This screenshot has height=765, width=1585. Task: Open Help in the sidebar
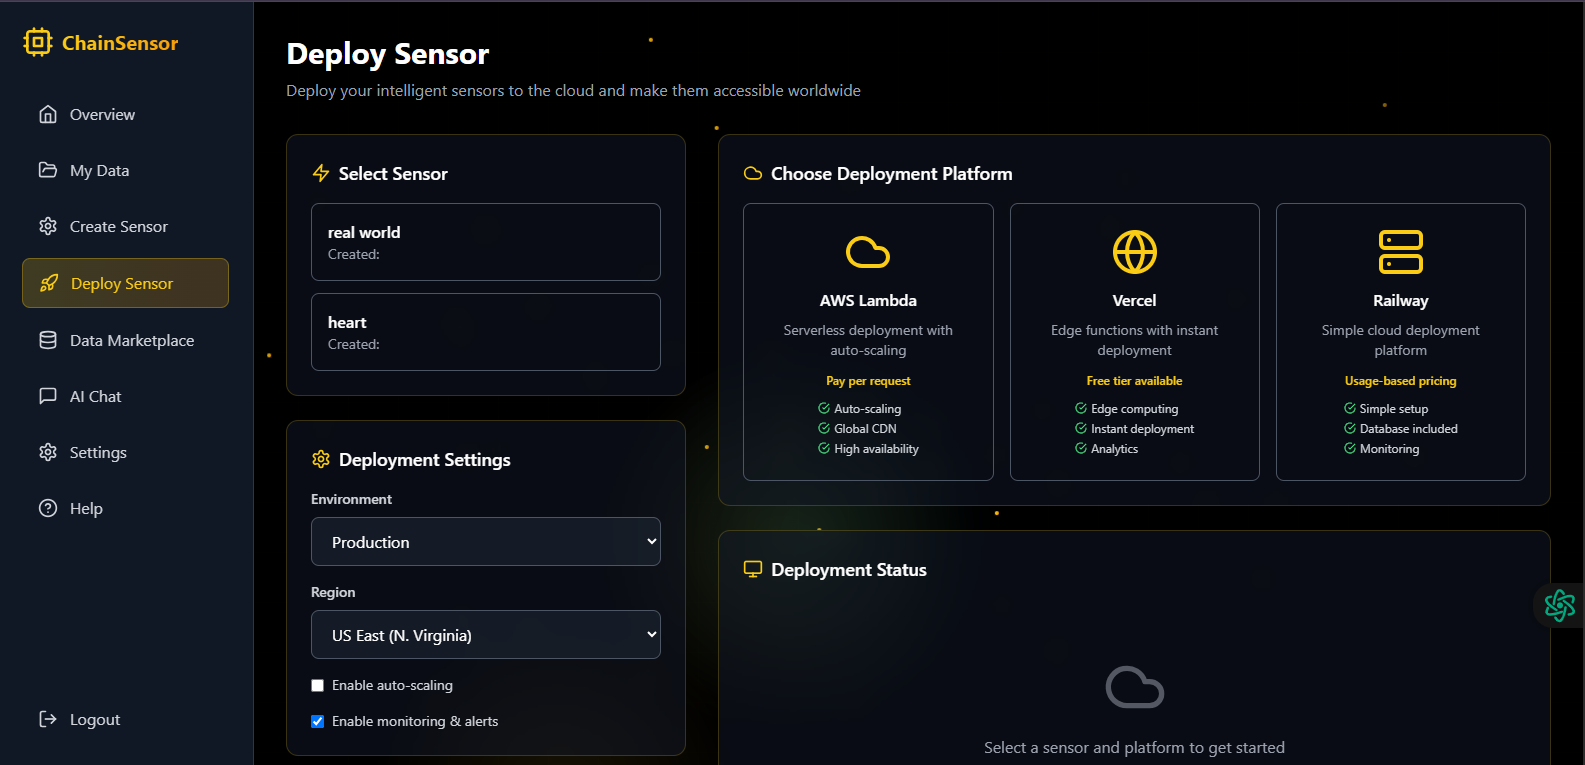125,508
